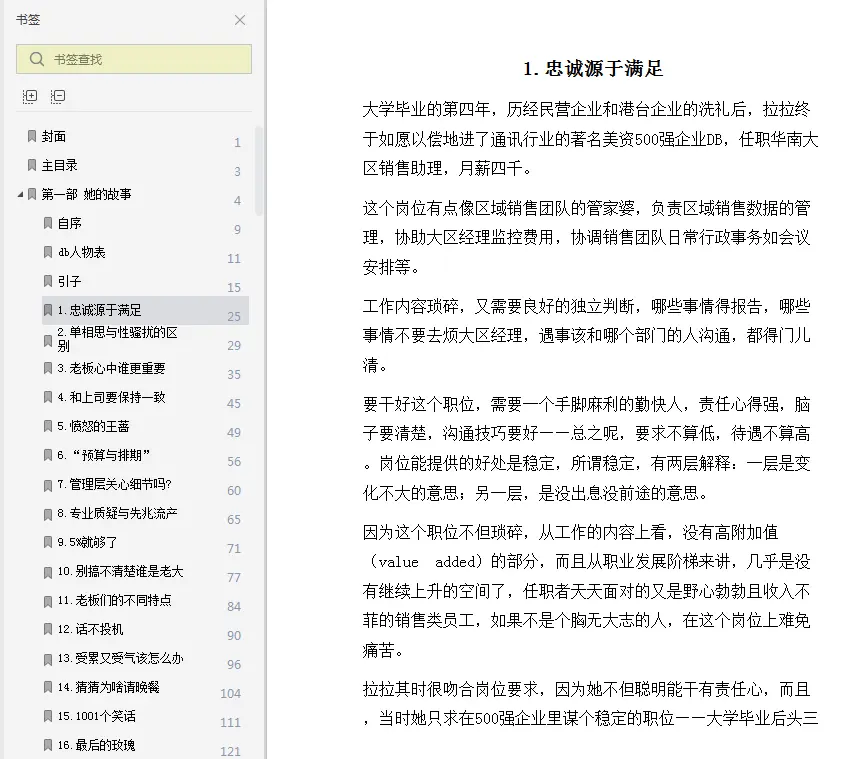Select bookmark 16. 最后的玫瑰
862x759 pixels.
96,746
